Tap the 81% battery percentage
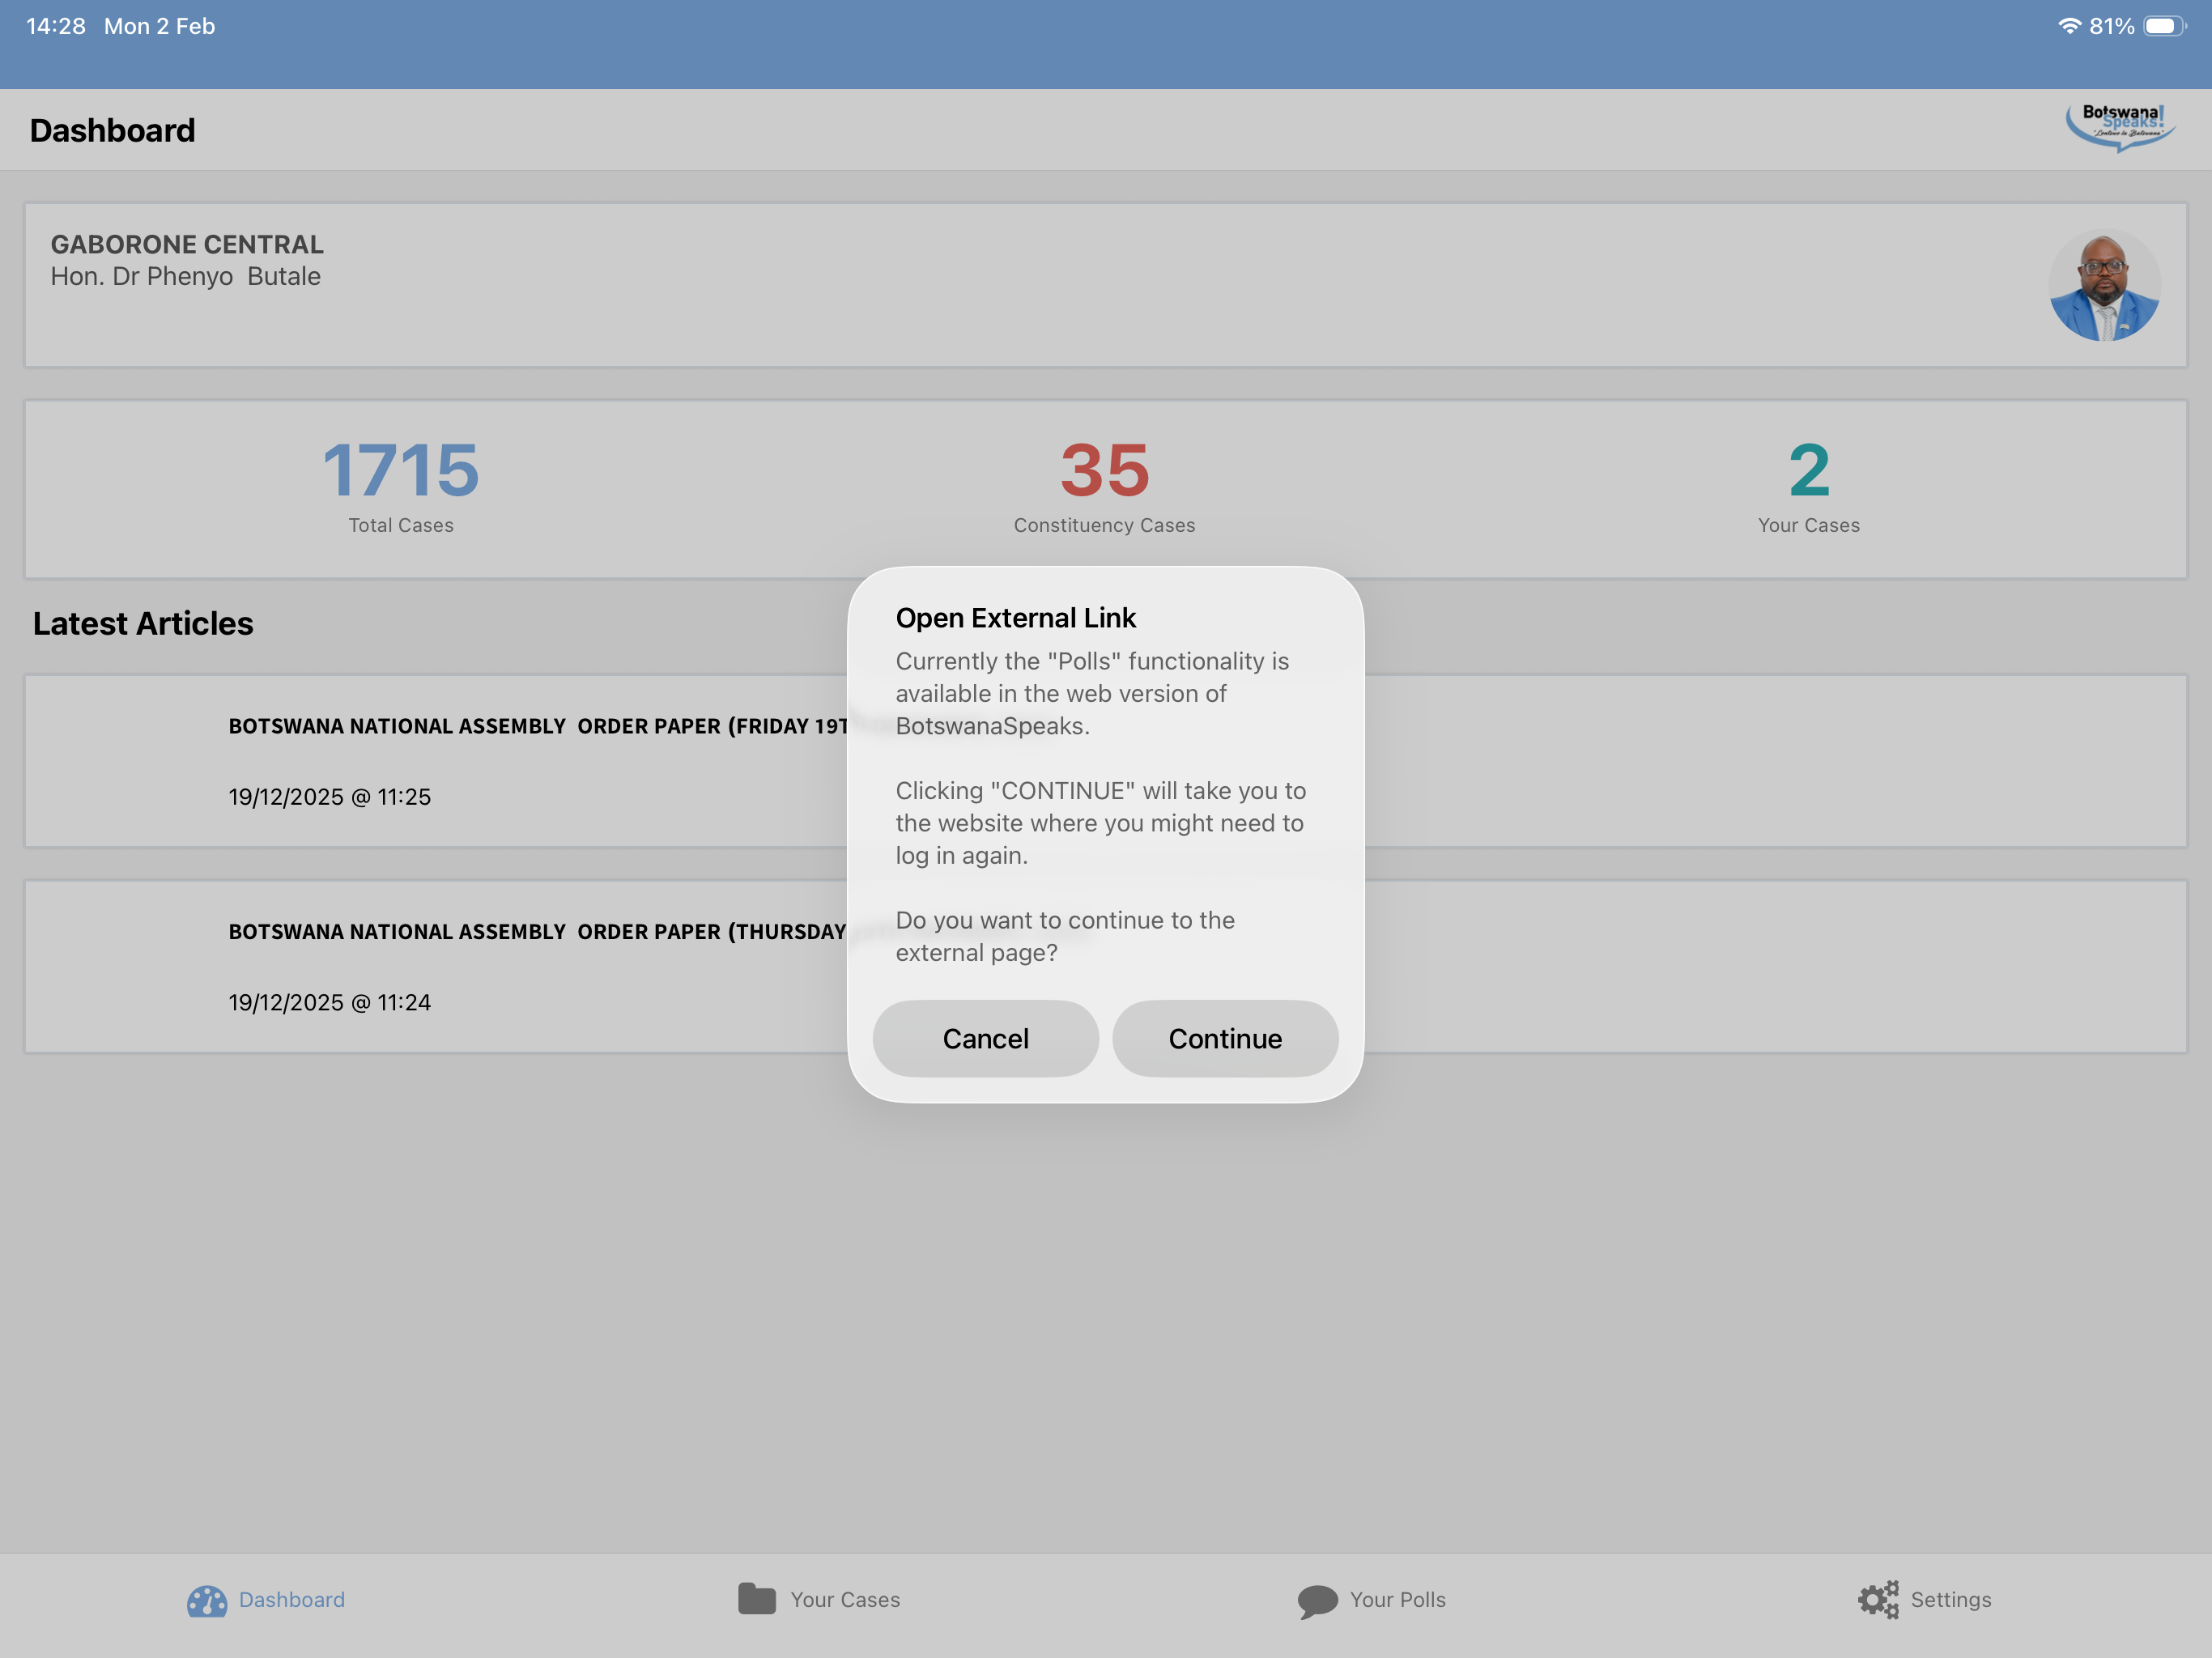Image resolution: width=2212 pixels, height=1658 pixels. [x=2112, y=26]
